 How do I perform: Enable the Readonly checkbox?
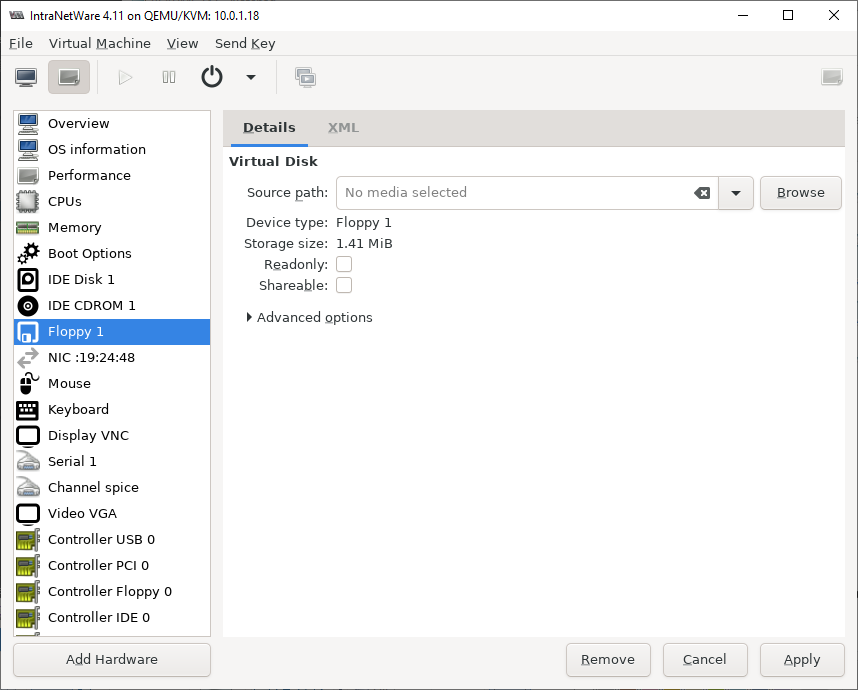pos(344,264)
